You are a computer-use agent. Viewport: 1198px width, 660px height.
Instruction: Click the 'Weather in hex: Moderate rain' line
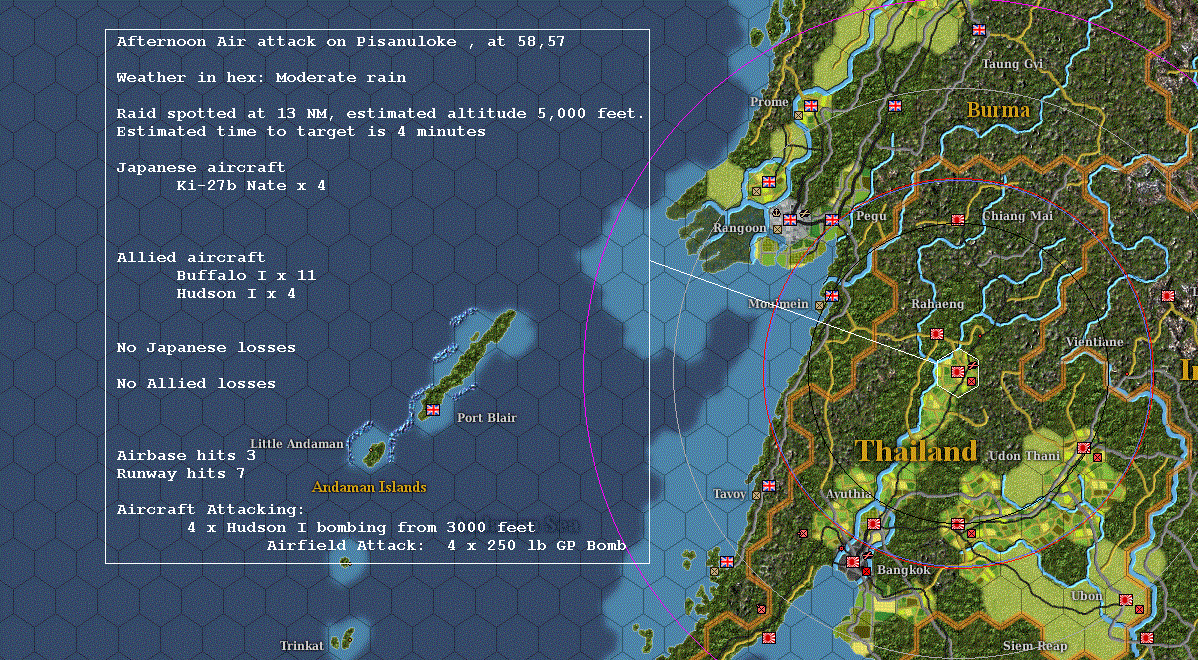point(261,77)
